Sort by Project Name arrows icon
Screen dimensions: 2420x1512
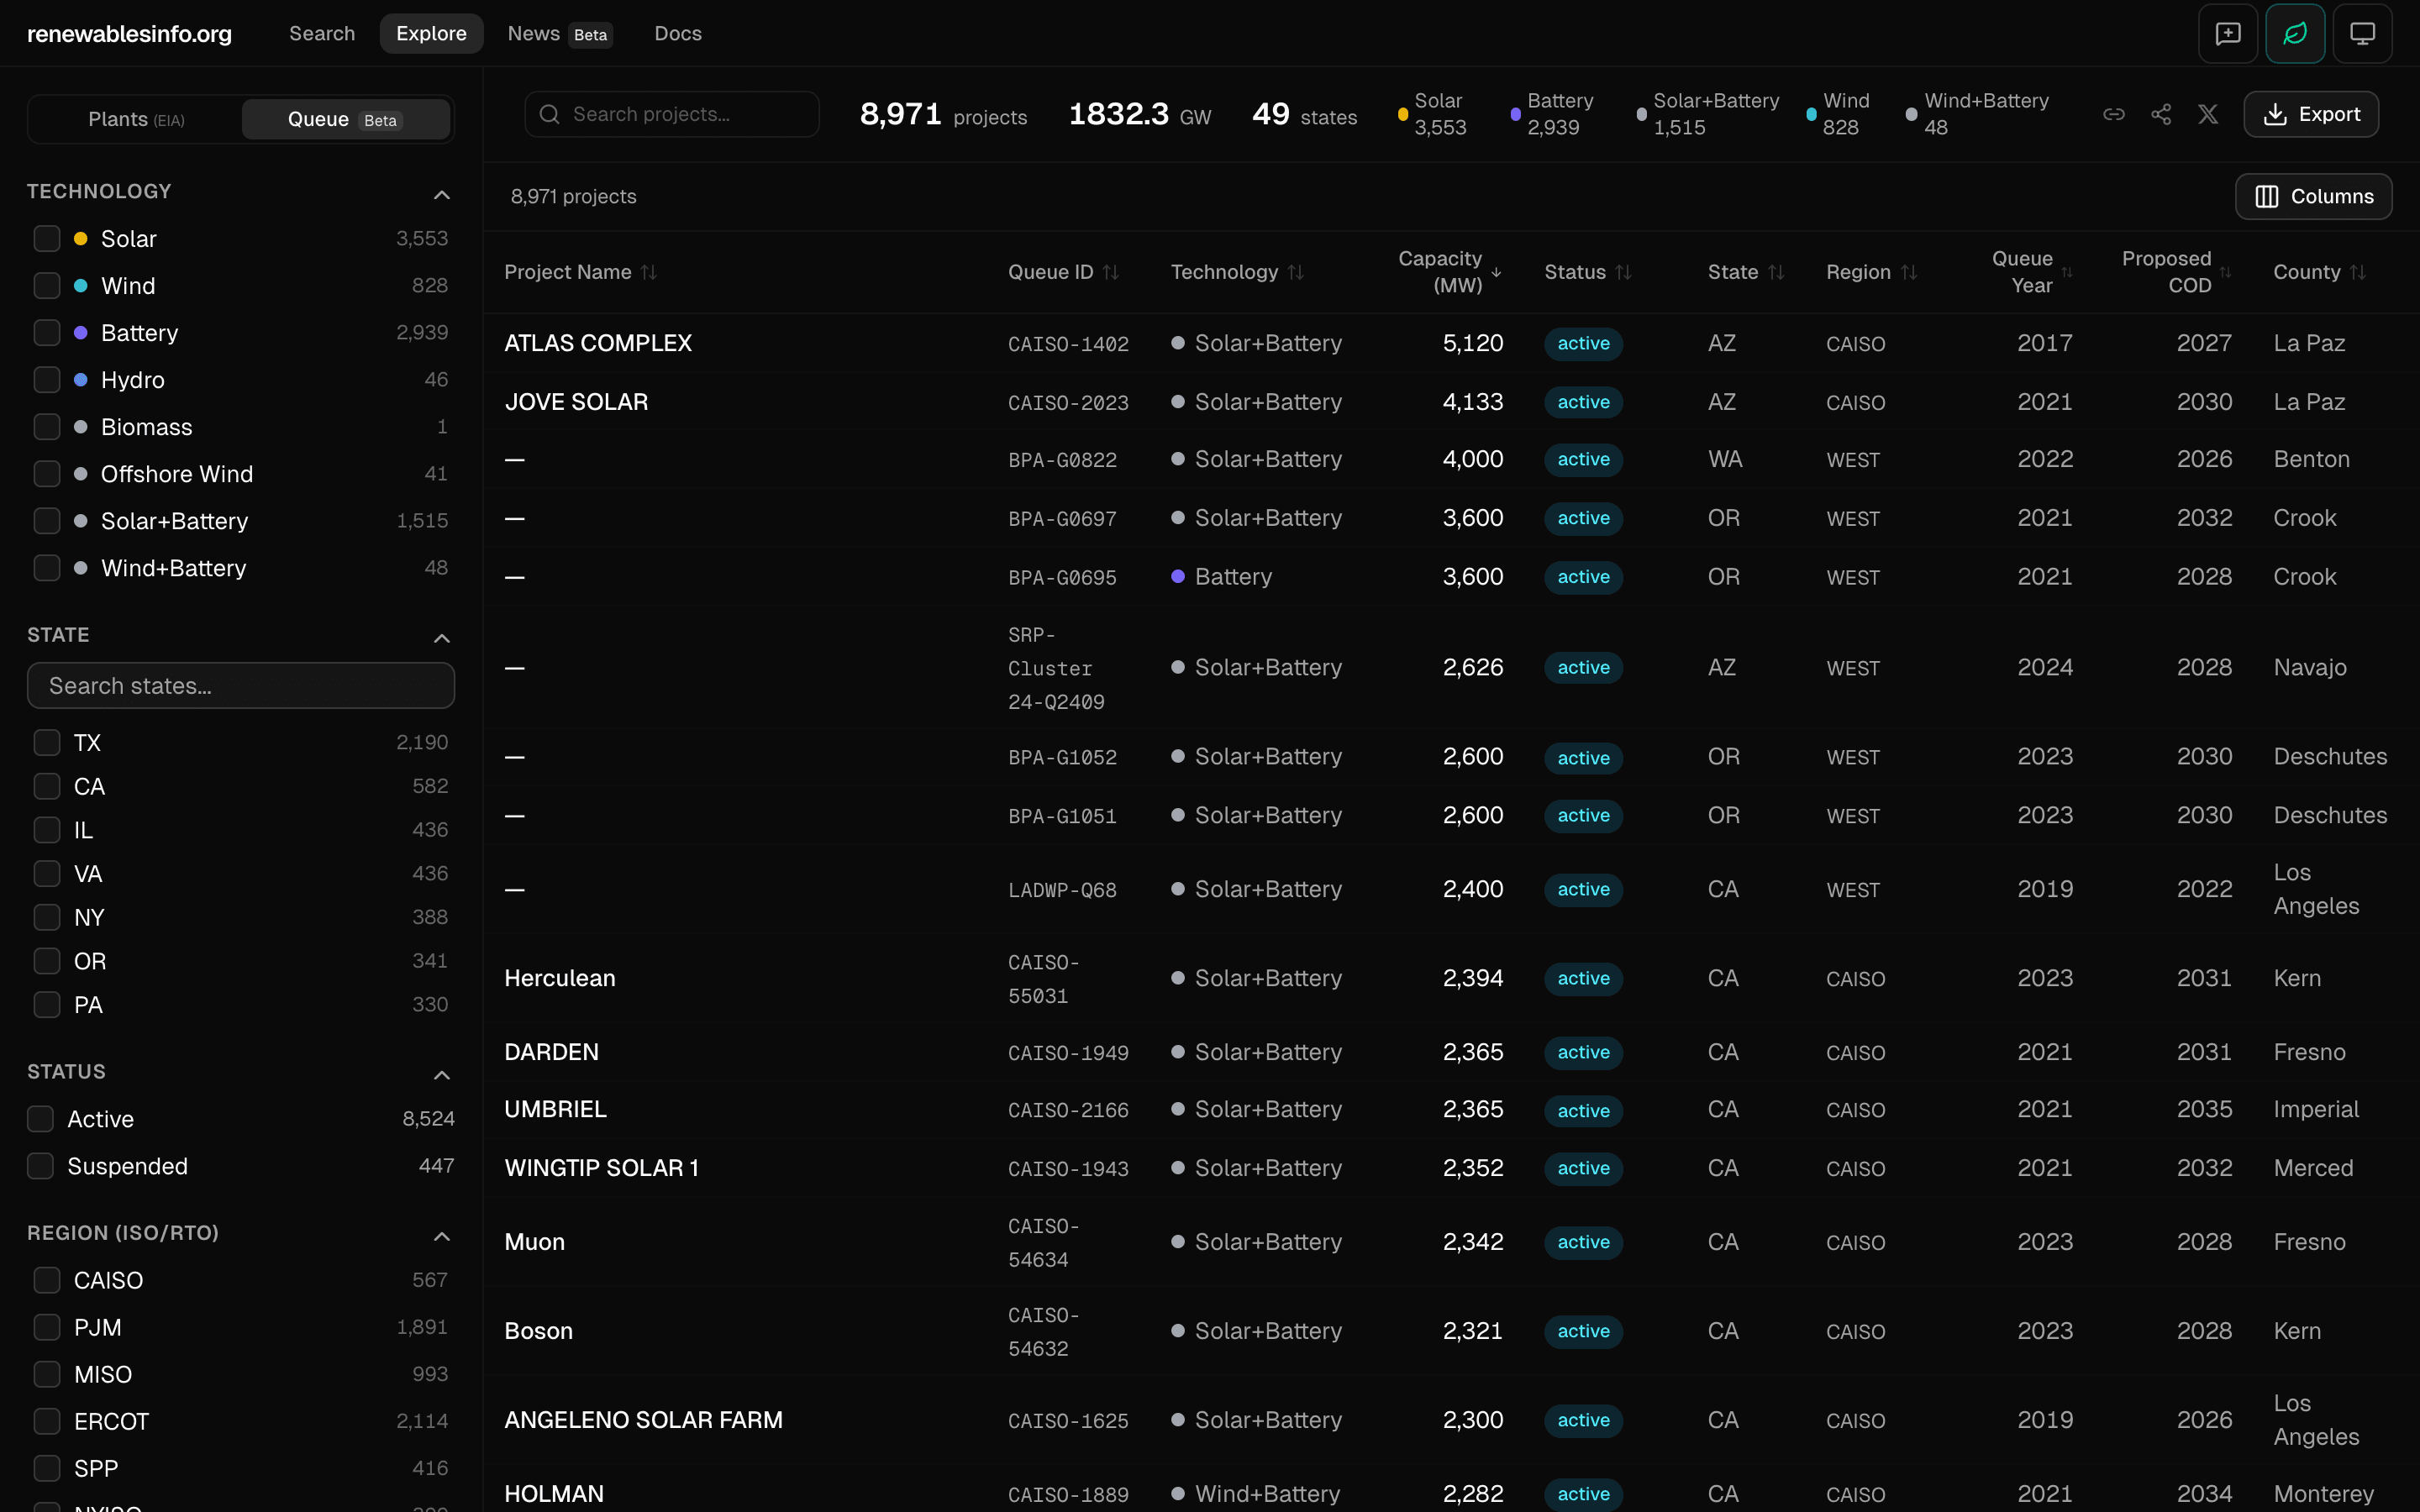tap(649, 272)
